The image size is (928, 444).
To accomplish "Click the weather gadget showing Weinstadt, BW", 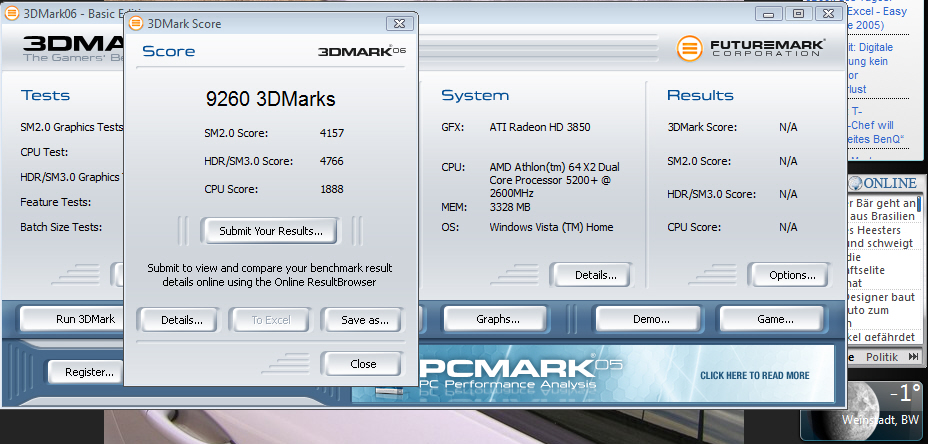I will click(864, 413).
